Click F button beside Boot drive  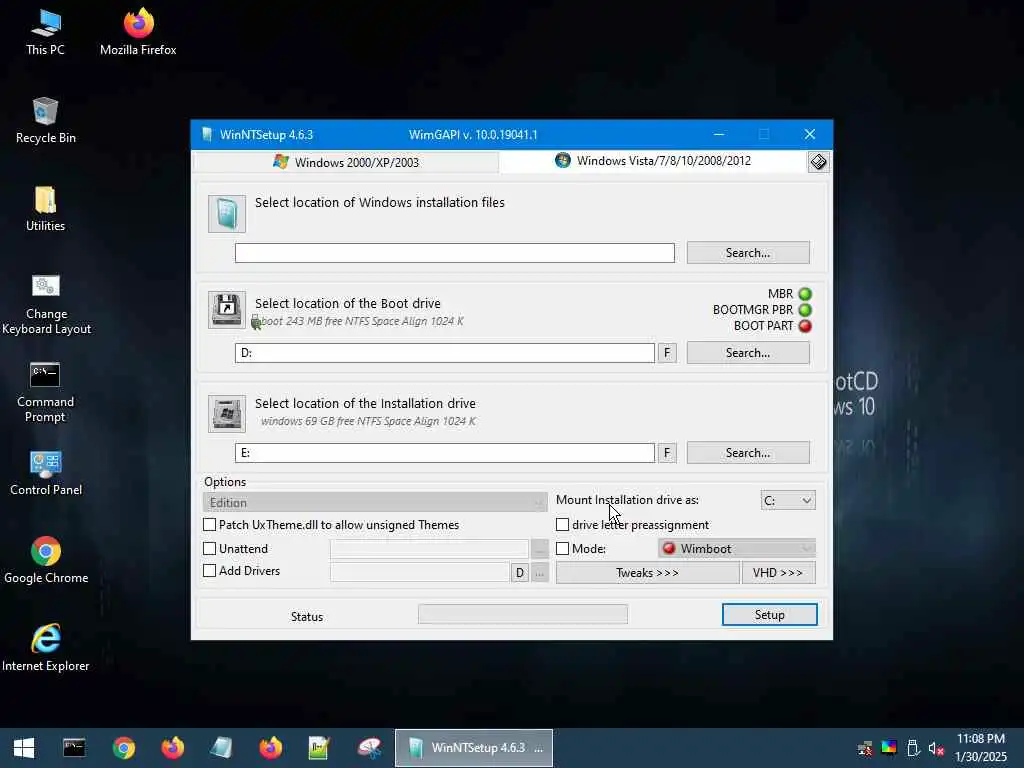click(667, 353)
